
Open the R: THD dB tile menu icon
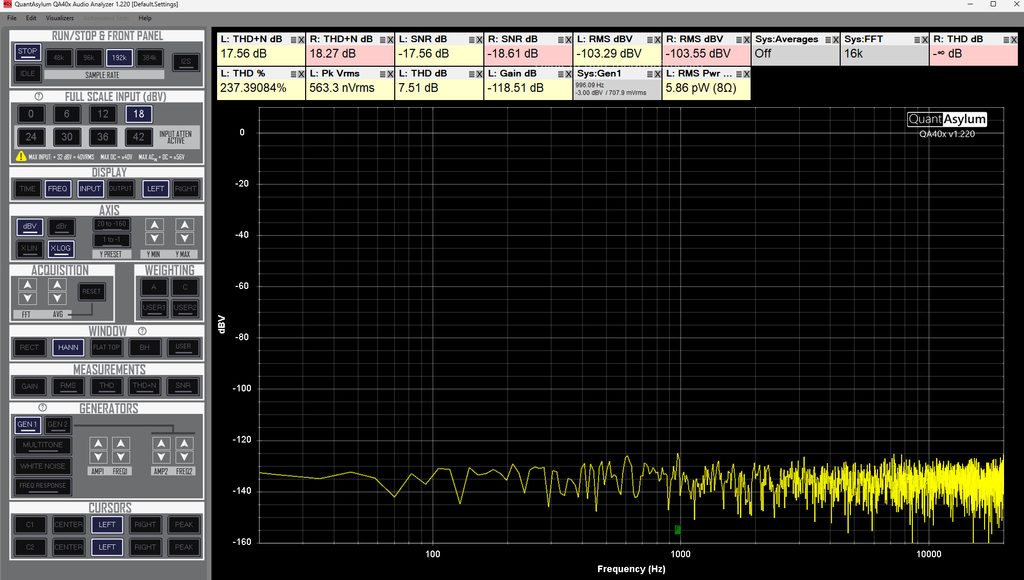pyautogui.click(x=1006, y=40)
